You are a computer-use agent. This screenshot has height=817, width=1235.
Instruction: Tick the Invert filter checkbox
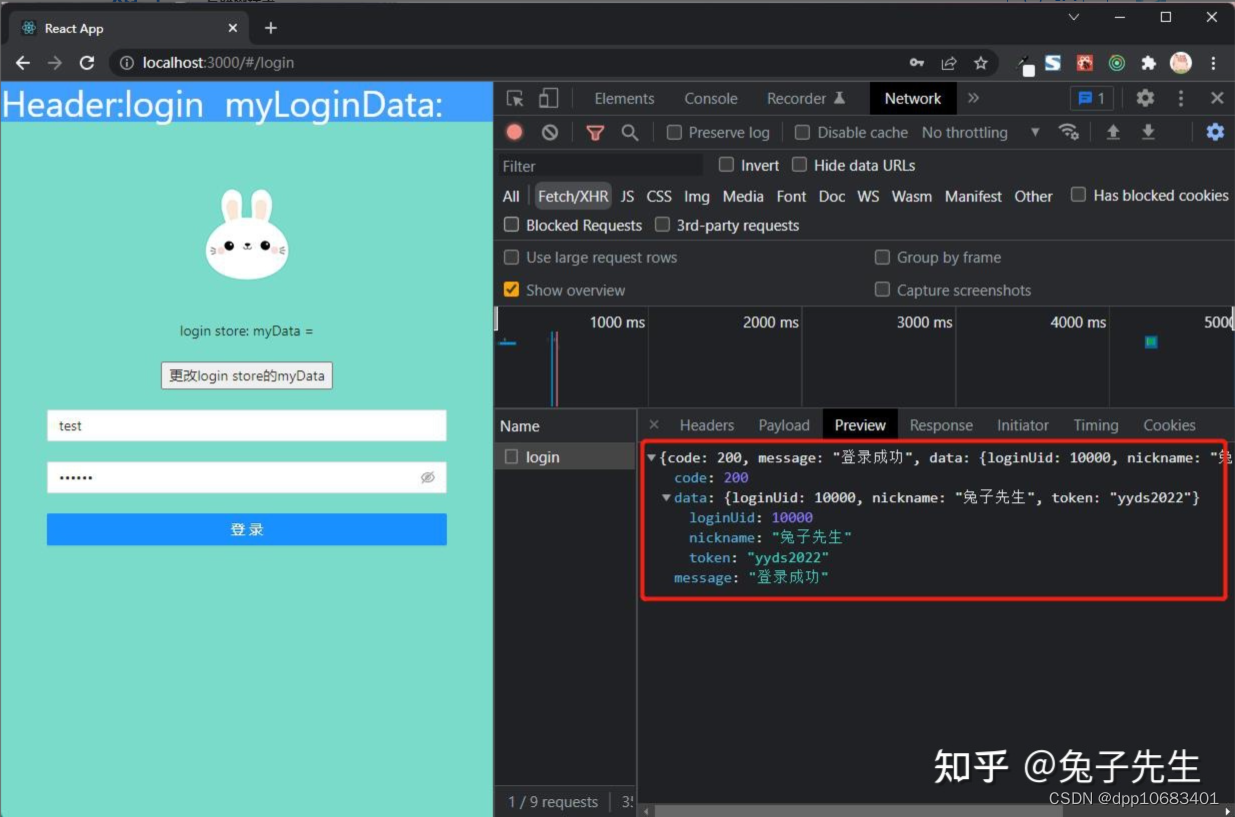(x=726, y=164)
